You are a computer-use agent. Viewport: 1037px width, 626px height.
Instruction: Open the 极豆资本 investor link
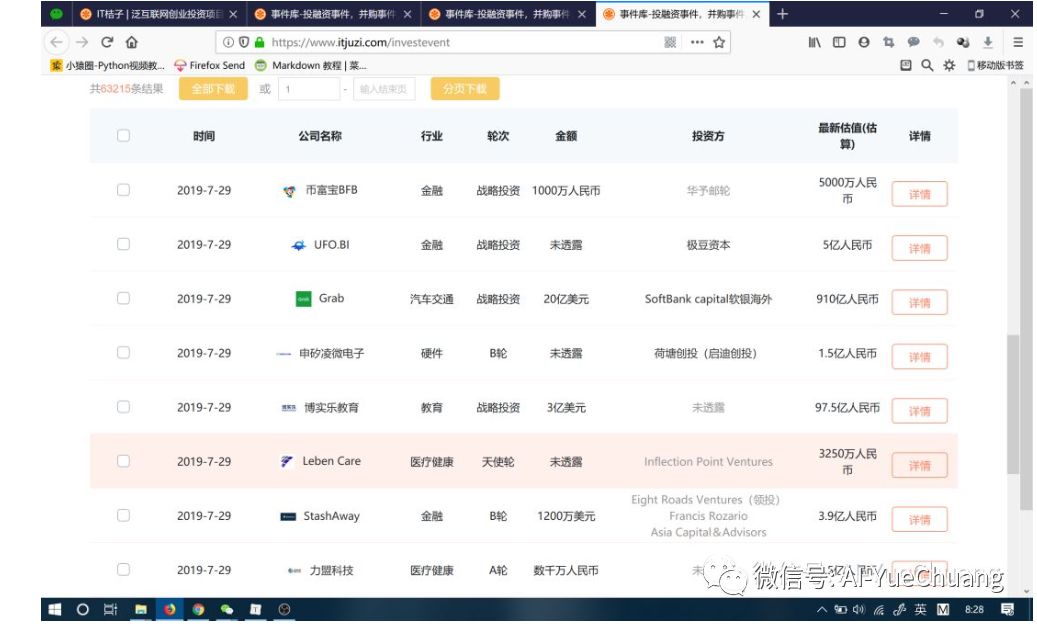click(x=708, y=245)
